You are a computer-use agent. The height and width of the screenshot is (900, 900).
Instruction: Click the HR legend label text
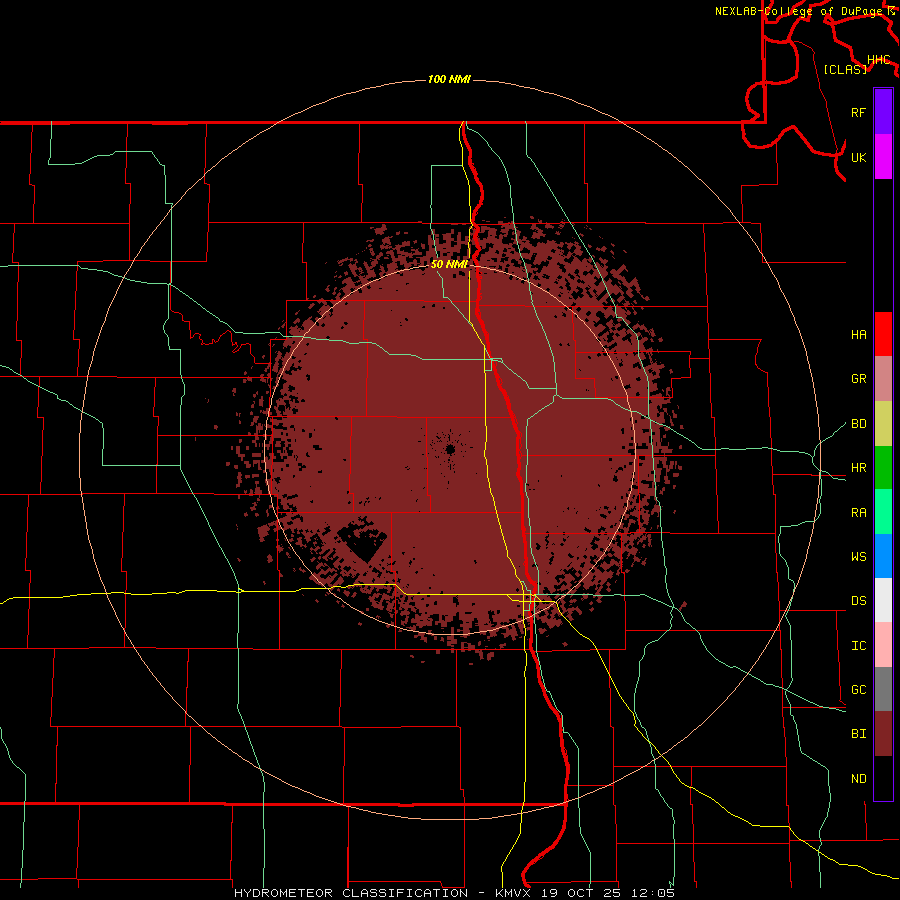pos(858,468)
